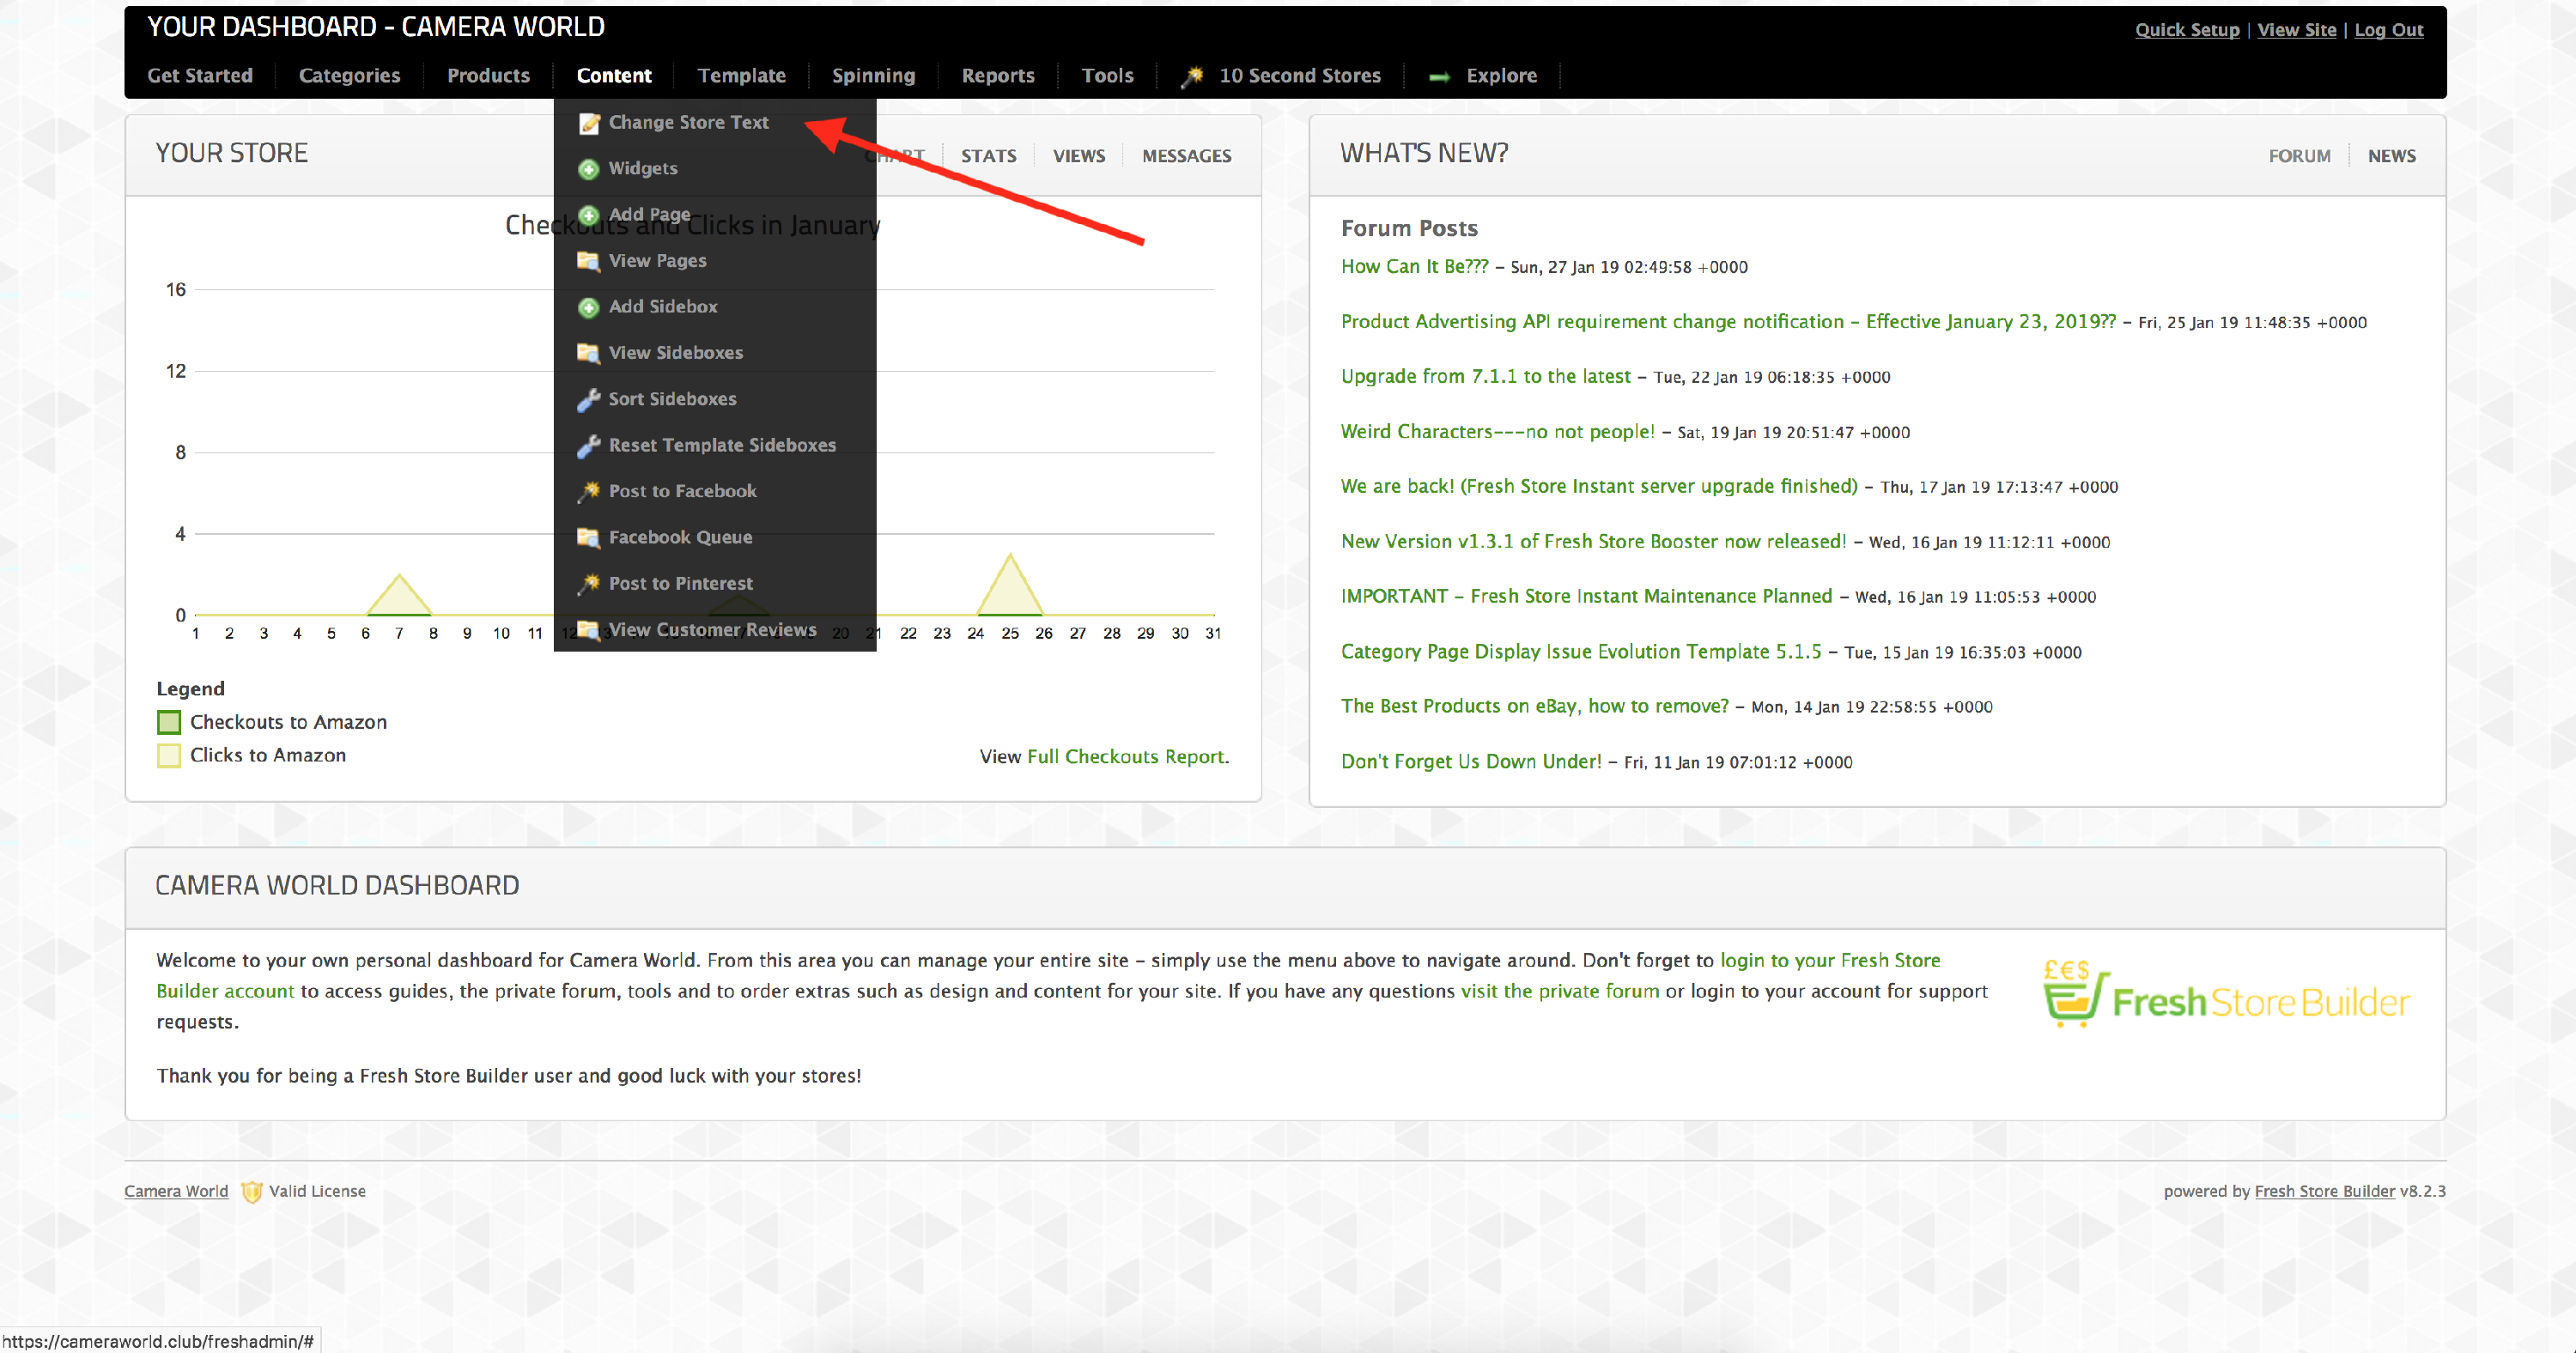Open the Template dropdown menu

point(741,76)
